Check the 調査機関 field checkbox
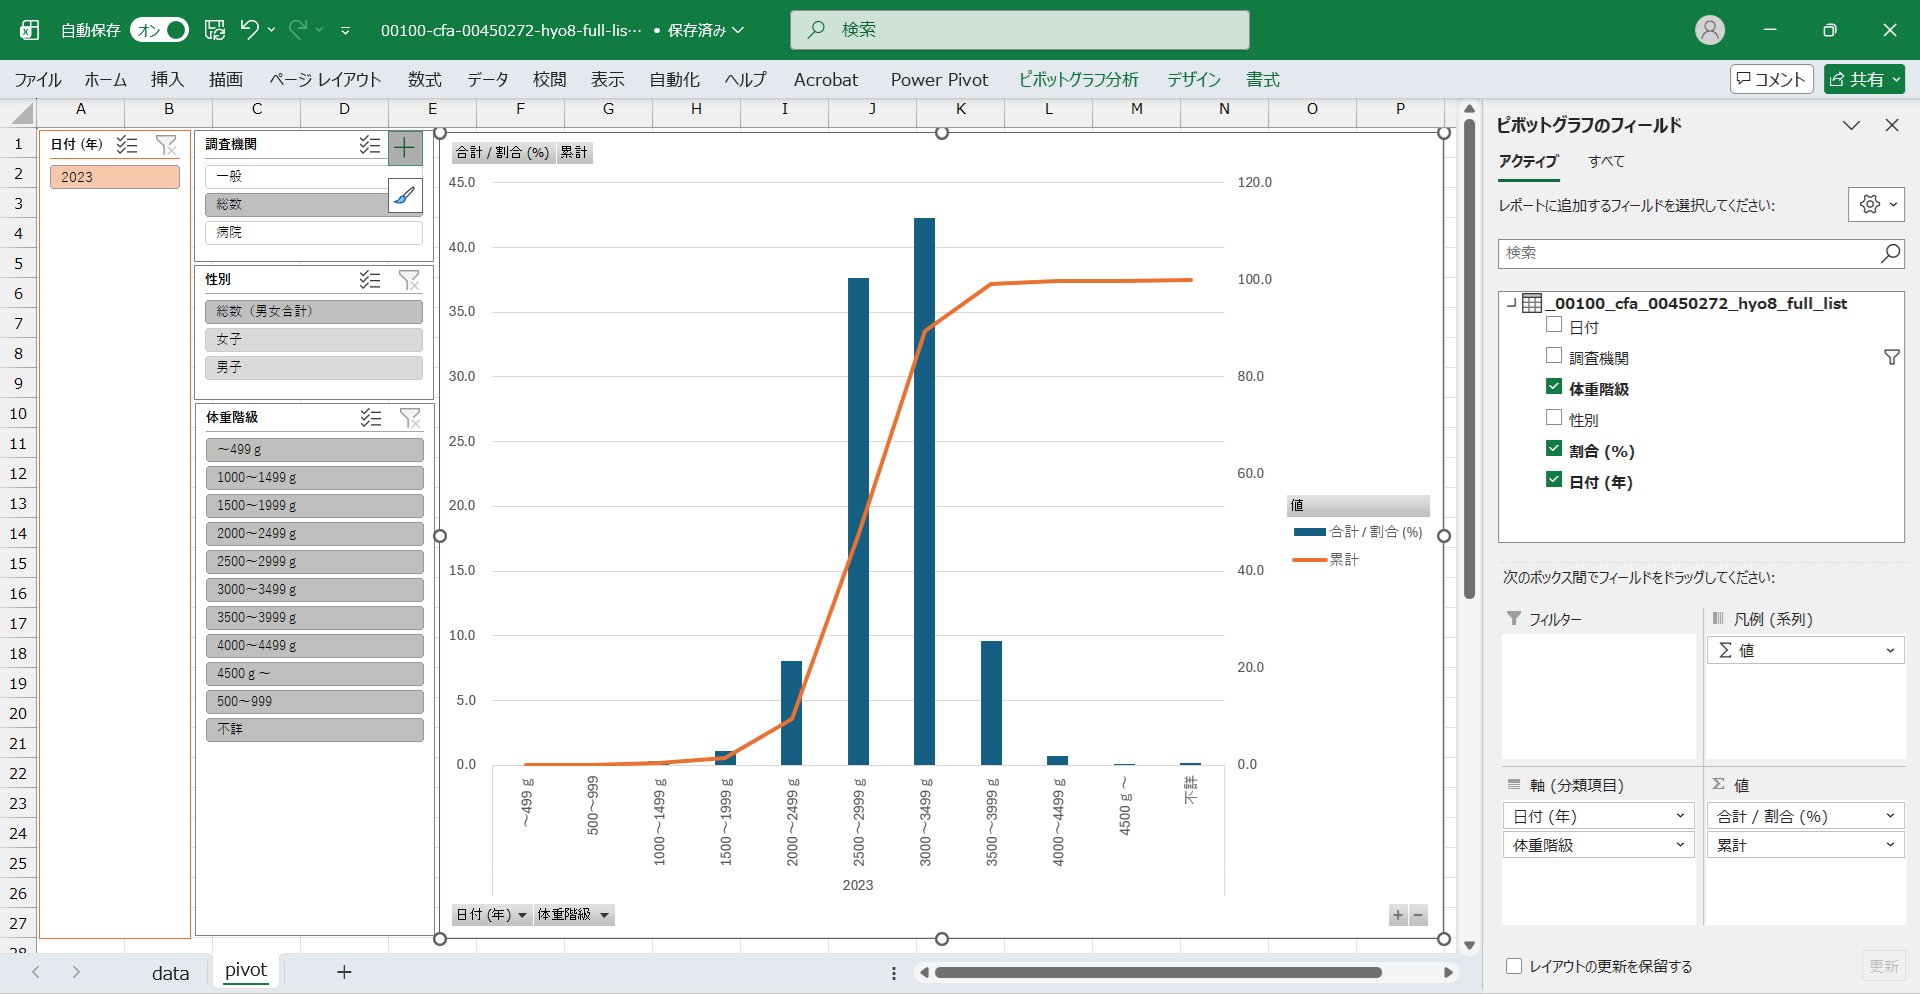The height and width of the screenshot is (994, 1920). pyautogui.click(x=1554, y=356)
